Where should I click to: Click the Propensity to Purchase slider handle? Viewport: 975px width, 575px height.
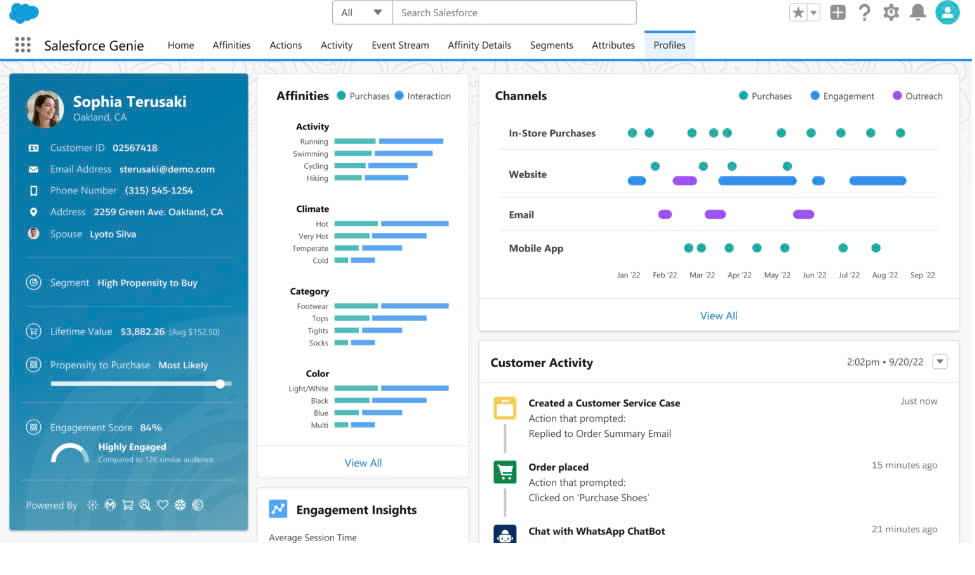[220, 384]
